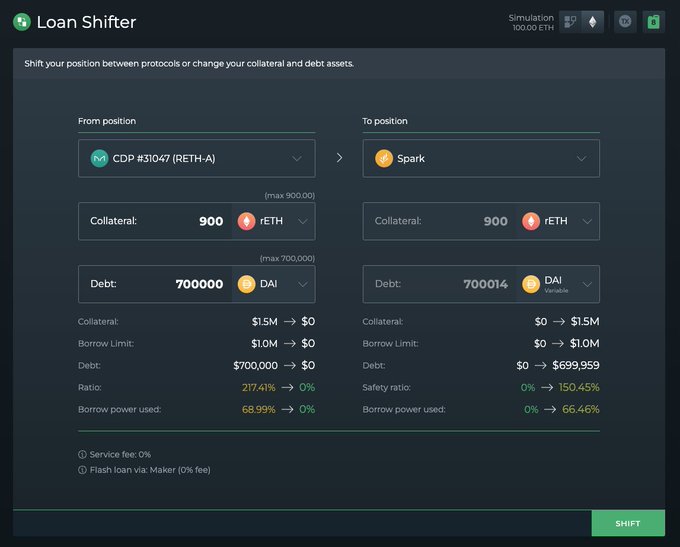Viewport: 680px width, 547px height.
Task: Click the Service fee: 0% text
Action: pyautogui.click(x=120, y=455)
